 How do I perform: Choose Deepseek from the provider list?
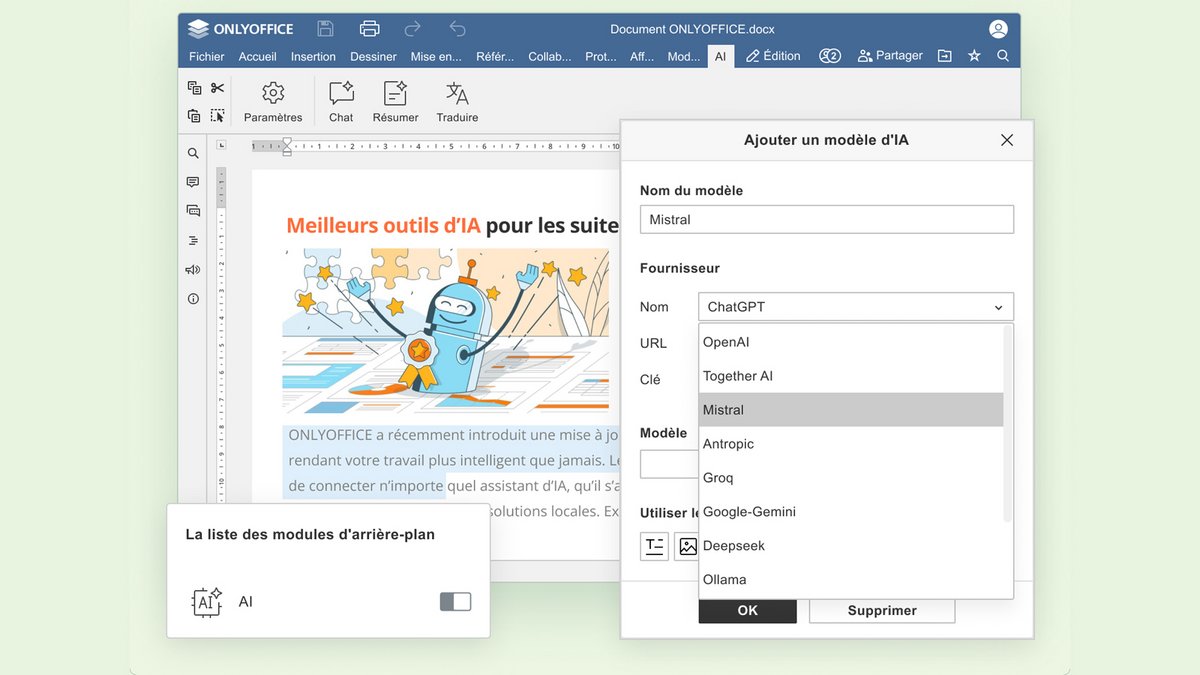(851, 546)
